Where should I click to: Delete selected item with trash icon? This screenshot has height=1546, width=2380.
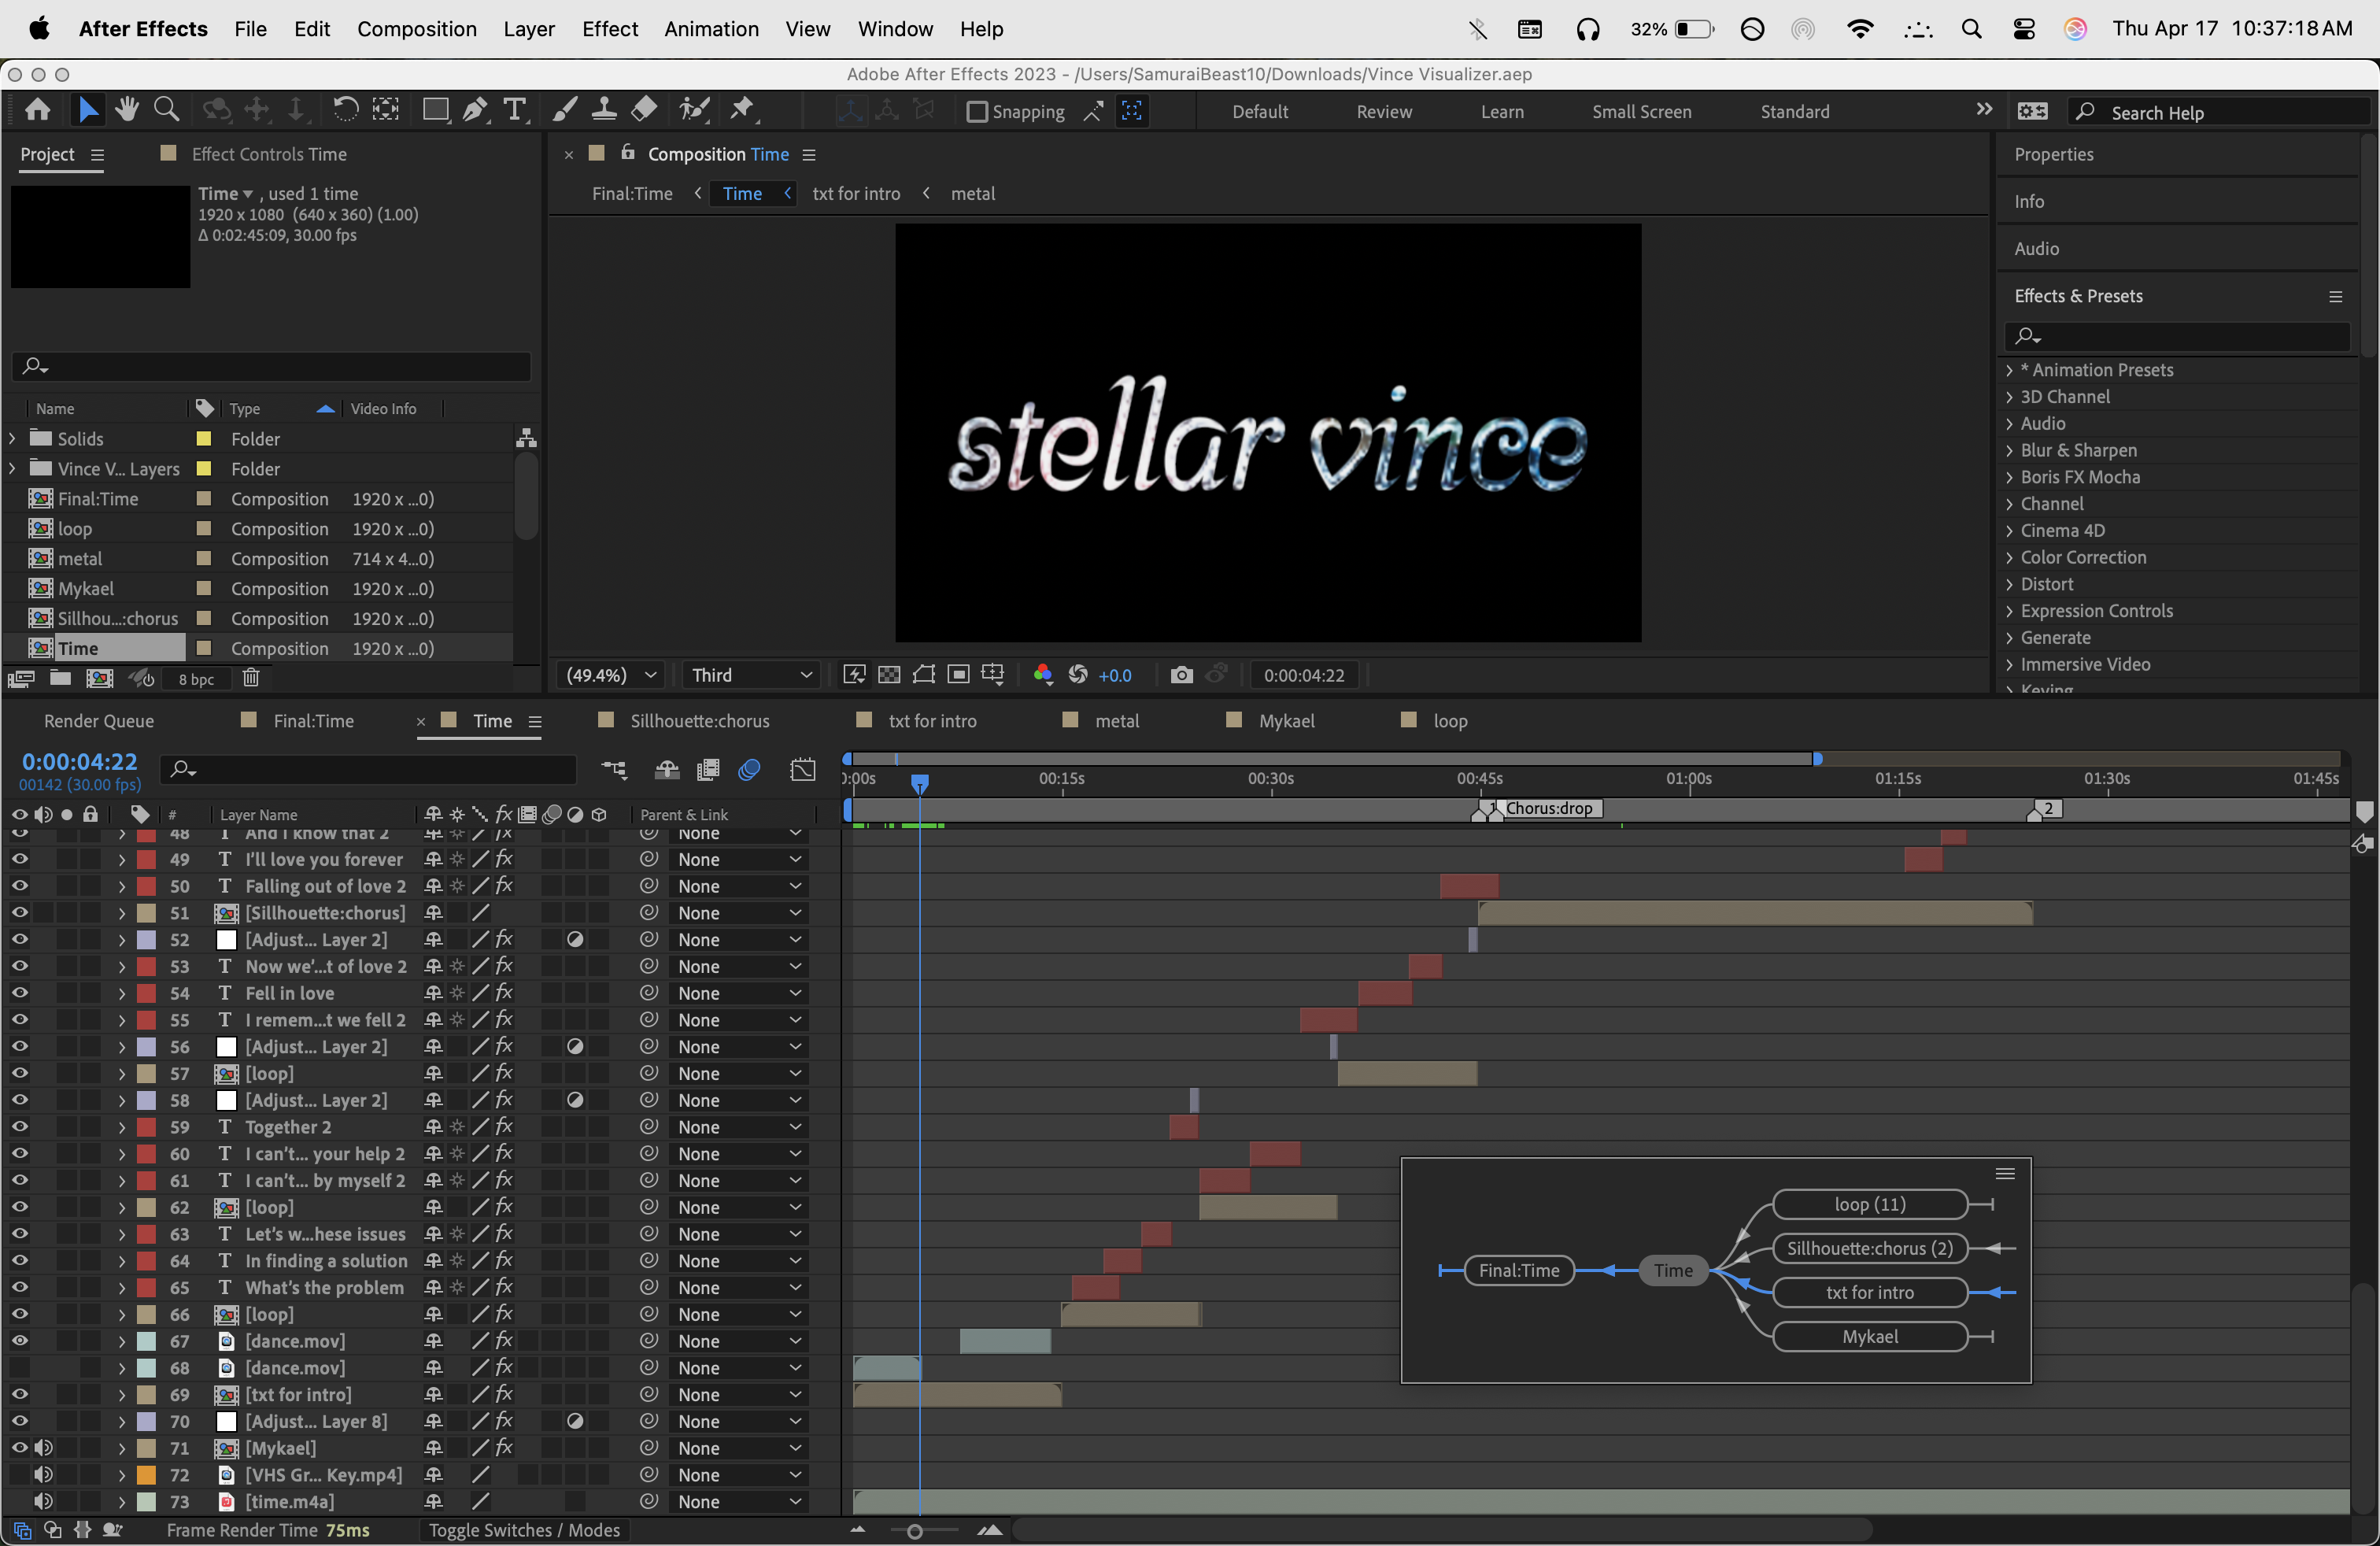click(x=251, y=678)
